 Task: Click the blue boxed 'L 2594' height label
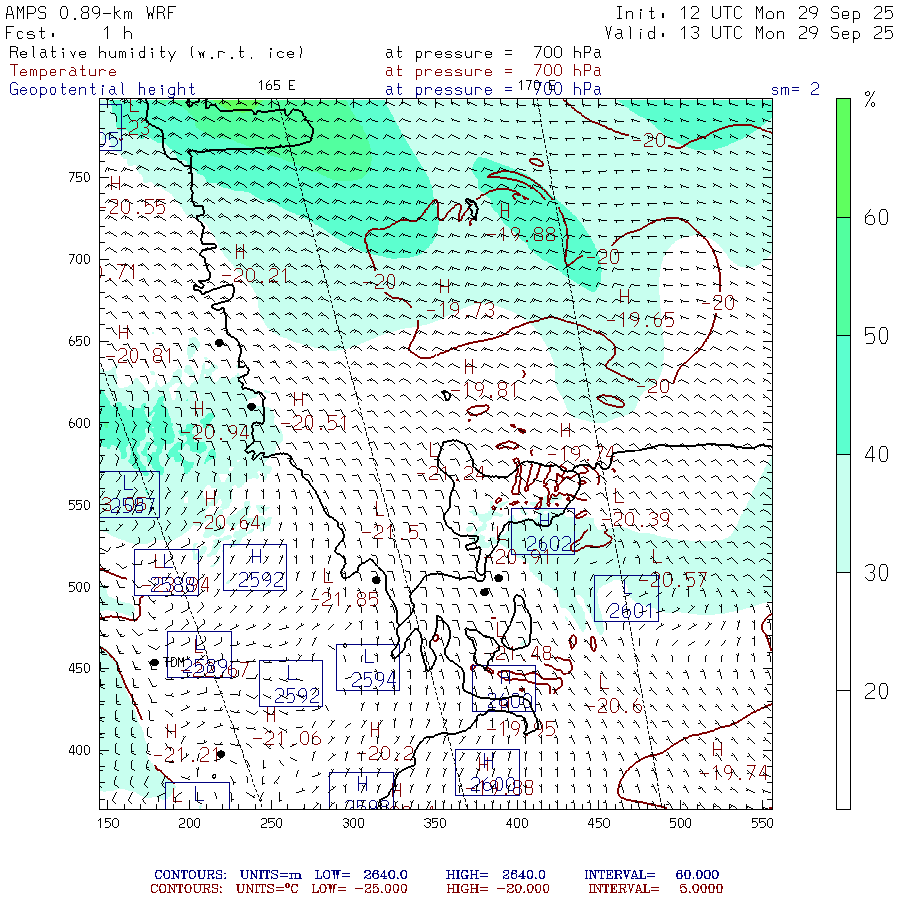[368, 668]
